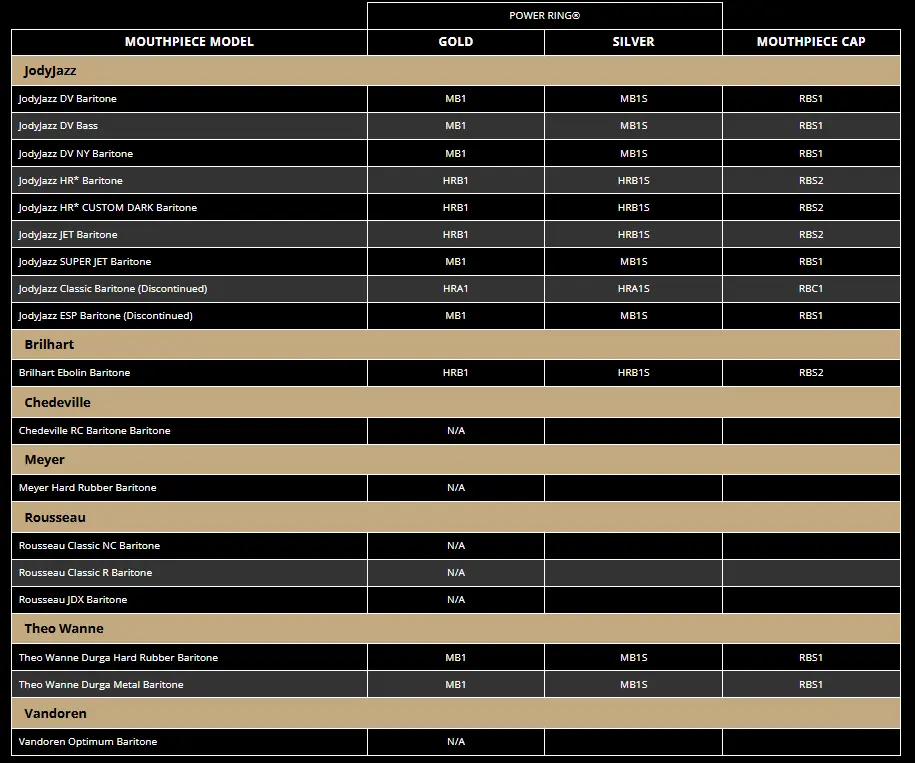915x763 pixels.
Task: Select the Brilhart Ebolin Baritone name
Action: coord(74,372)
